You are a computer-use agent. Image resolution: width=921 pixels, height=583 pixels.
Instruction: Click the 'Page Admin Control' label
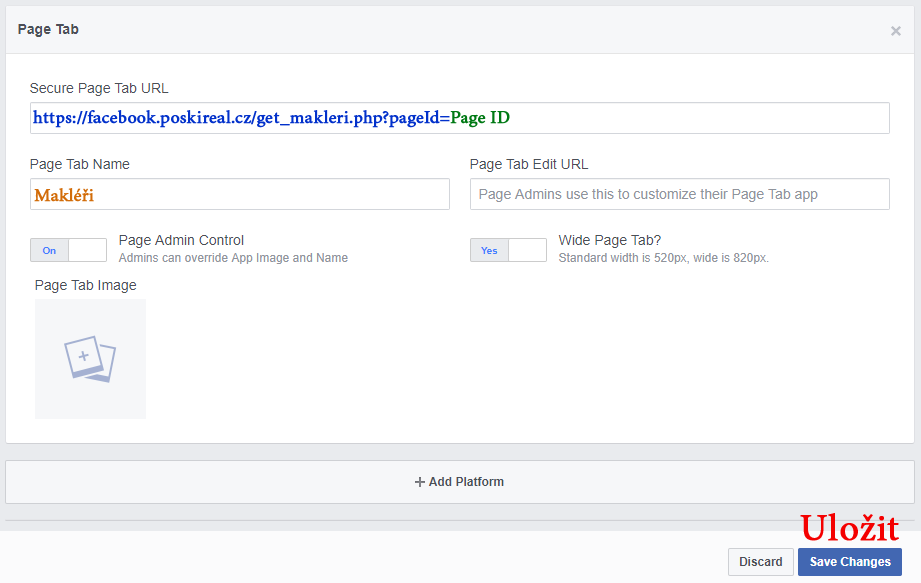coord(181,240)
